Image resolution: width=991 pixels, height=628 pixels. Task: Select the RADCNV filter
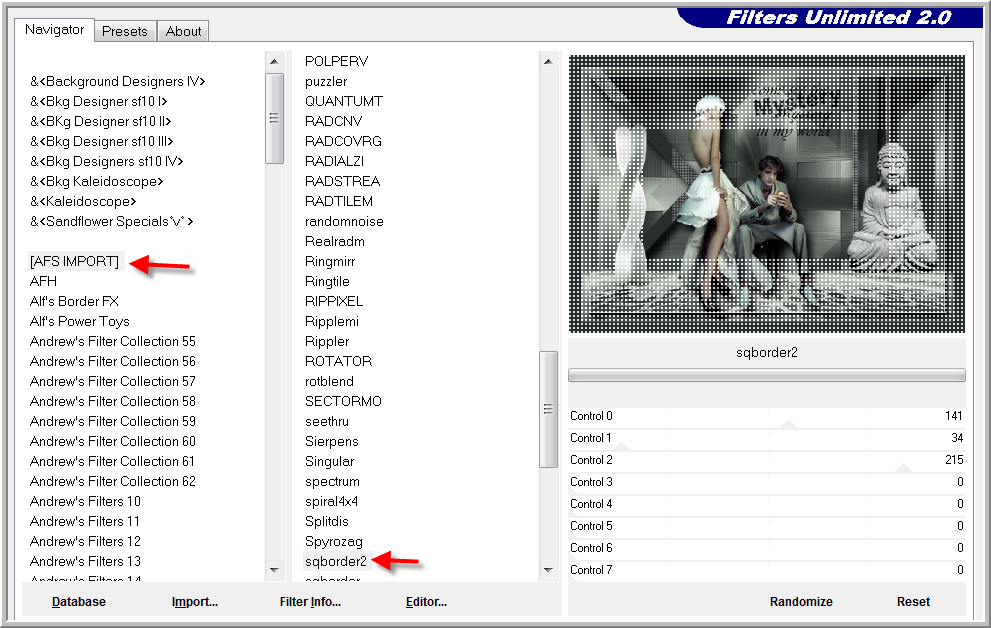pyautogui.click(x=333, y=122)
